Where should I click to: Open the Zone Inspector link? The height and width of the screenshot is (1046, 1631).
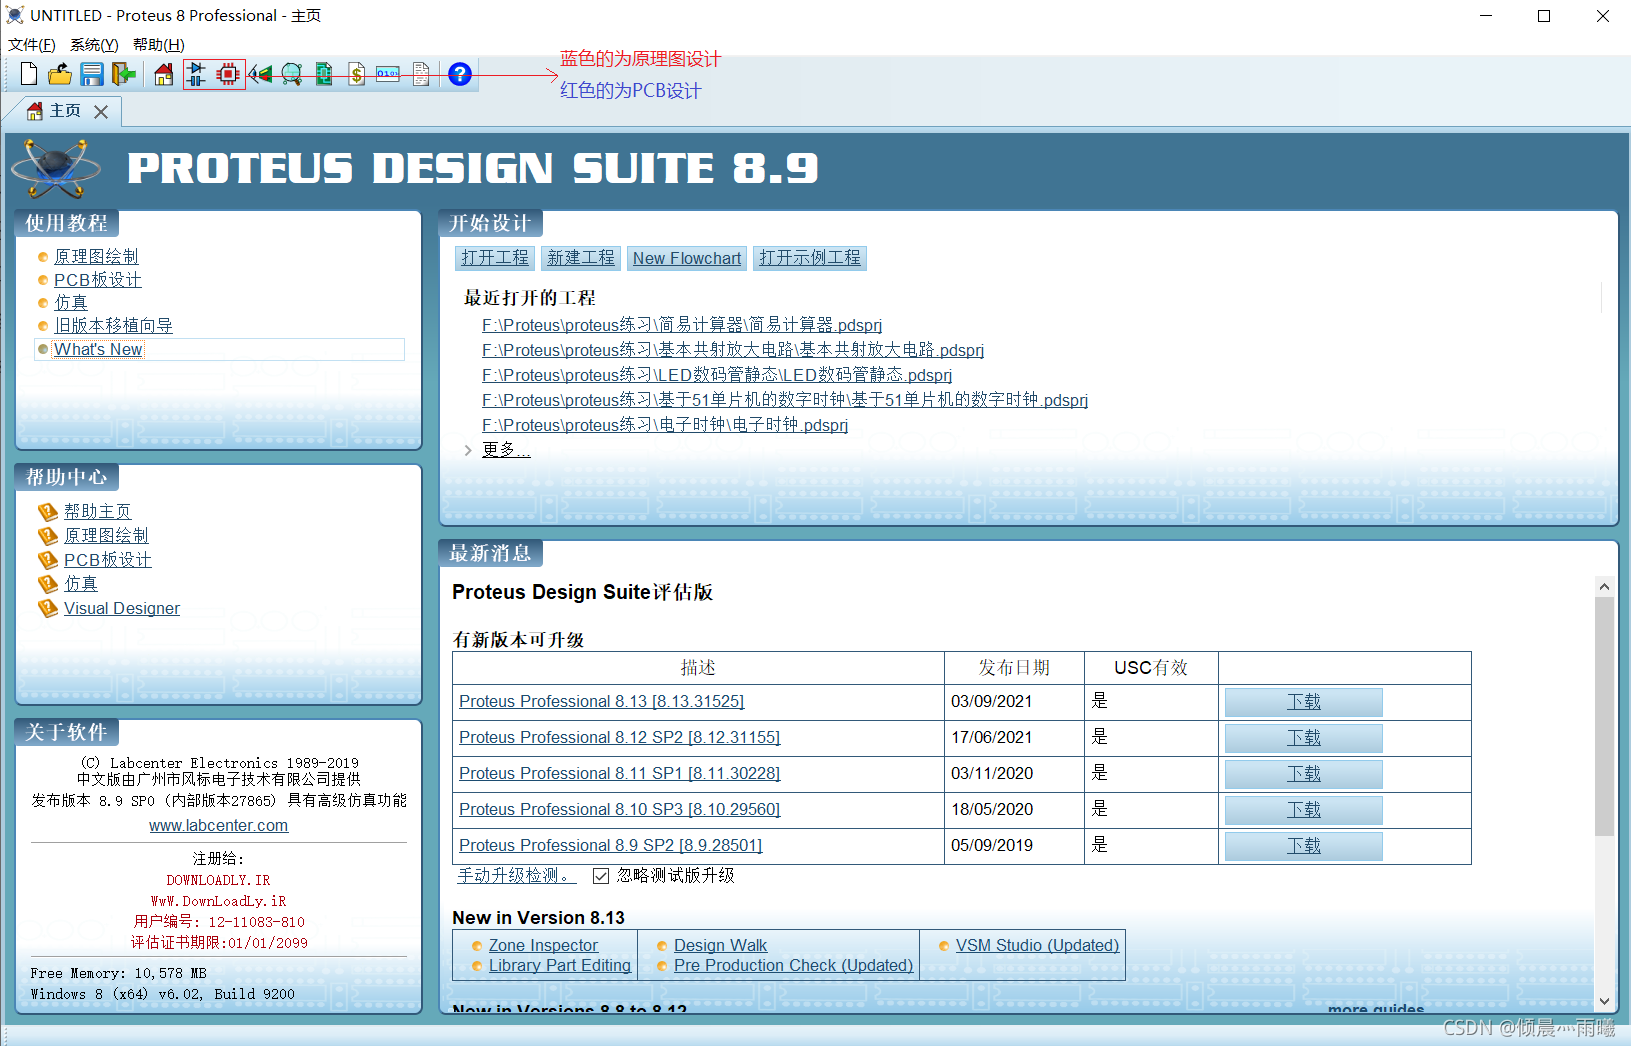pyautogui.click(x=543, y=945)
